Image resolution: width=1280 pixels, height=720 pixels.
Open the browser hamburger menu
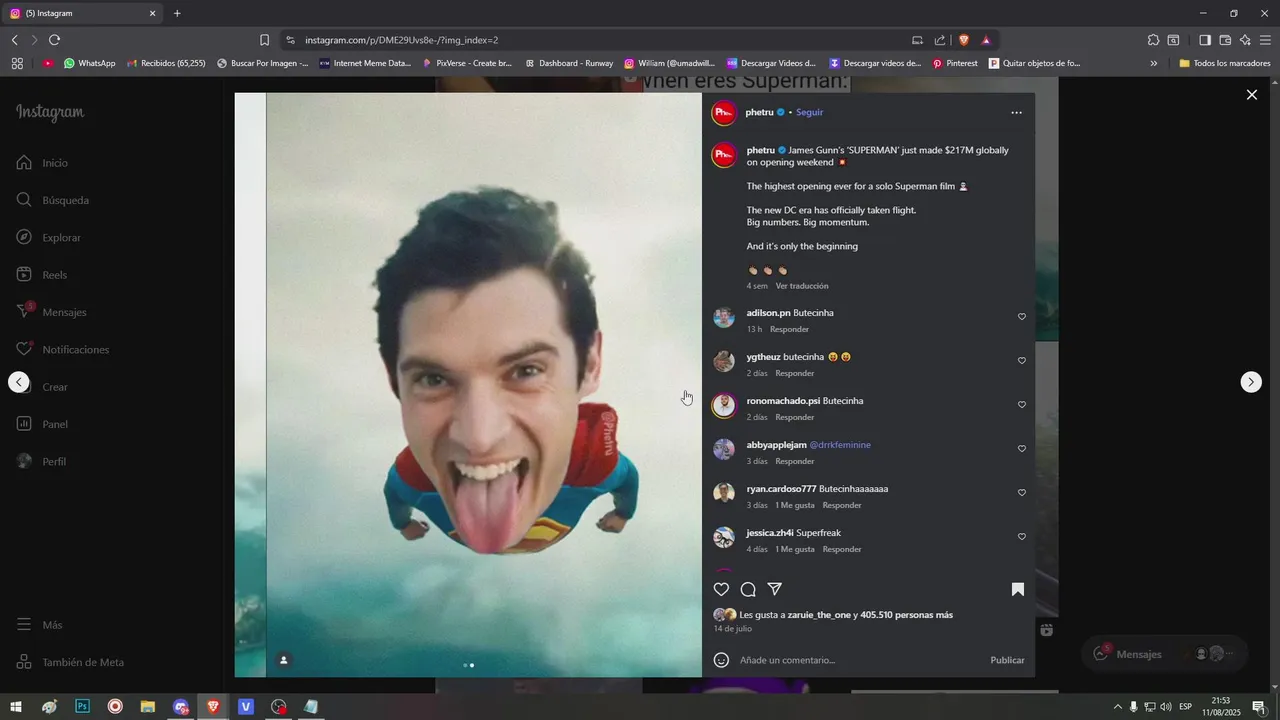pos(1265,40)
